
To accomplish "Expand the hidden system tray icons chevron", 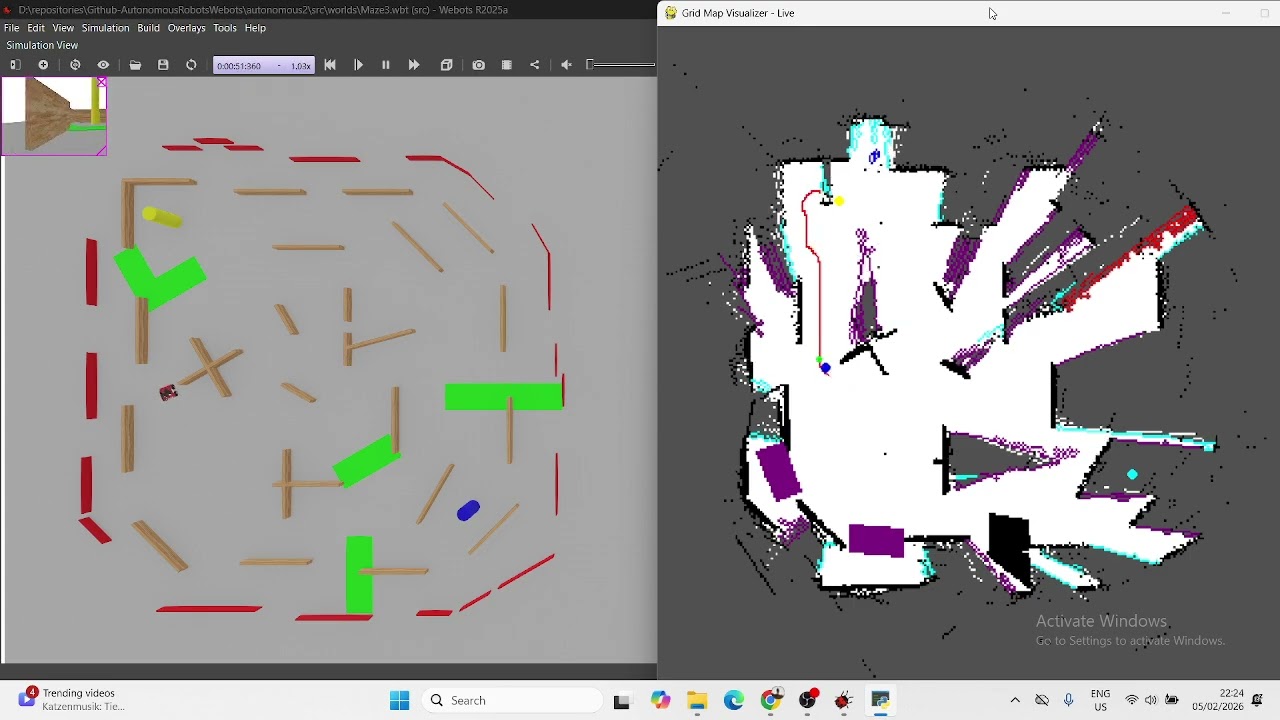I will click(x=1015, y=700).
